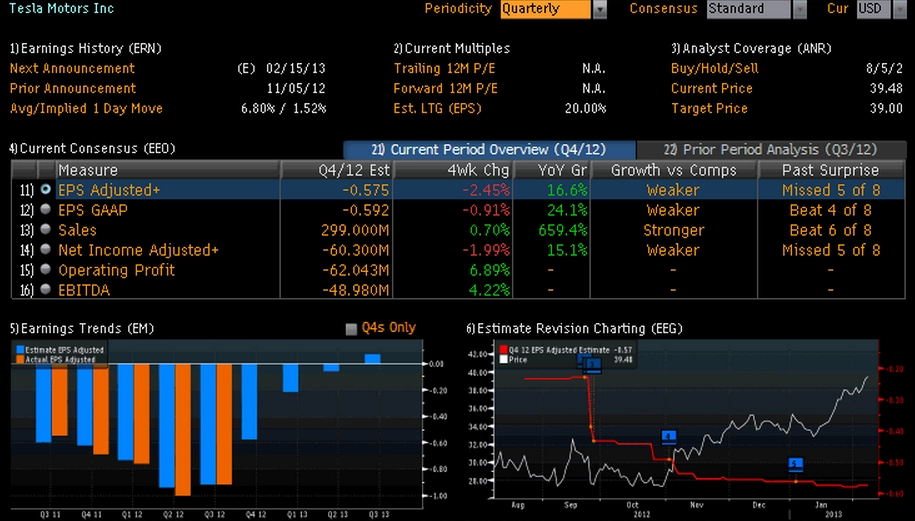Select the EPS GAAP radio button
This screenshot has width=915, height=521.
46,209
